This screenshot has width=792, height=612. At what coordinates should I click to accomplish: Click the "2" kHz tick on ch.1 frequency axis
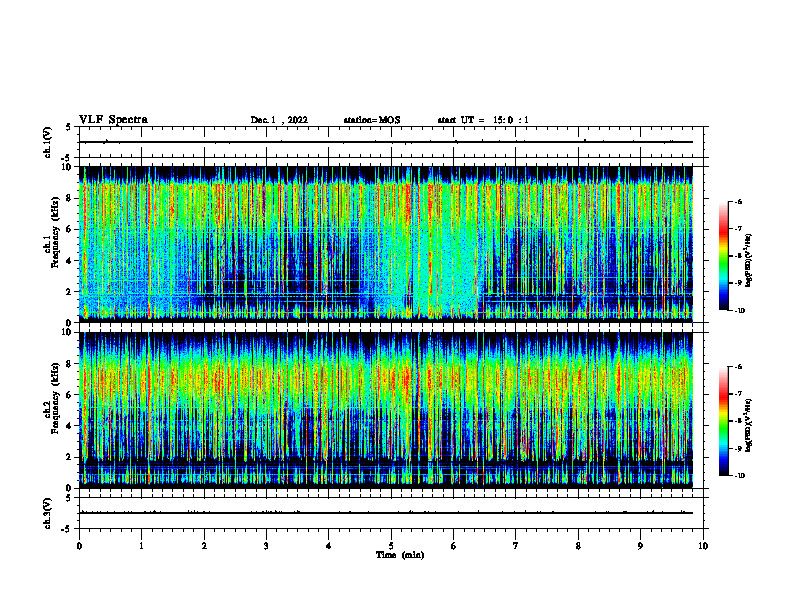pyautogui.click(x=69, y=292)
